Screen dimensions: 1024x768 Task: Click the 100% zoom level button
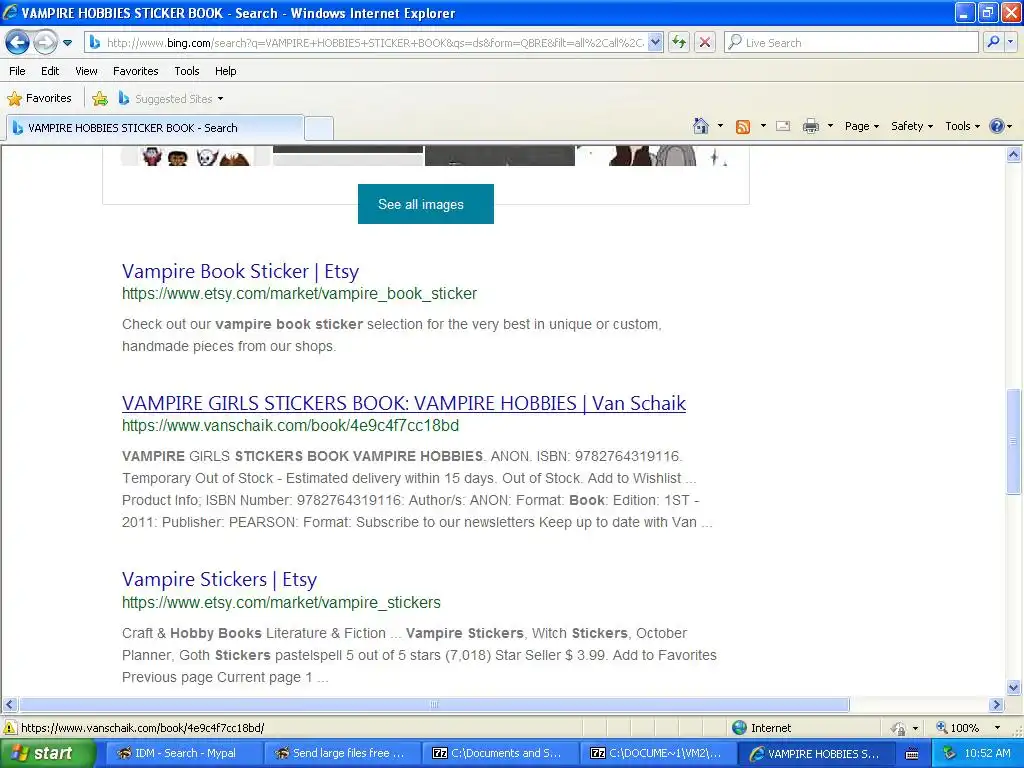tap(957, 728)
